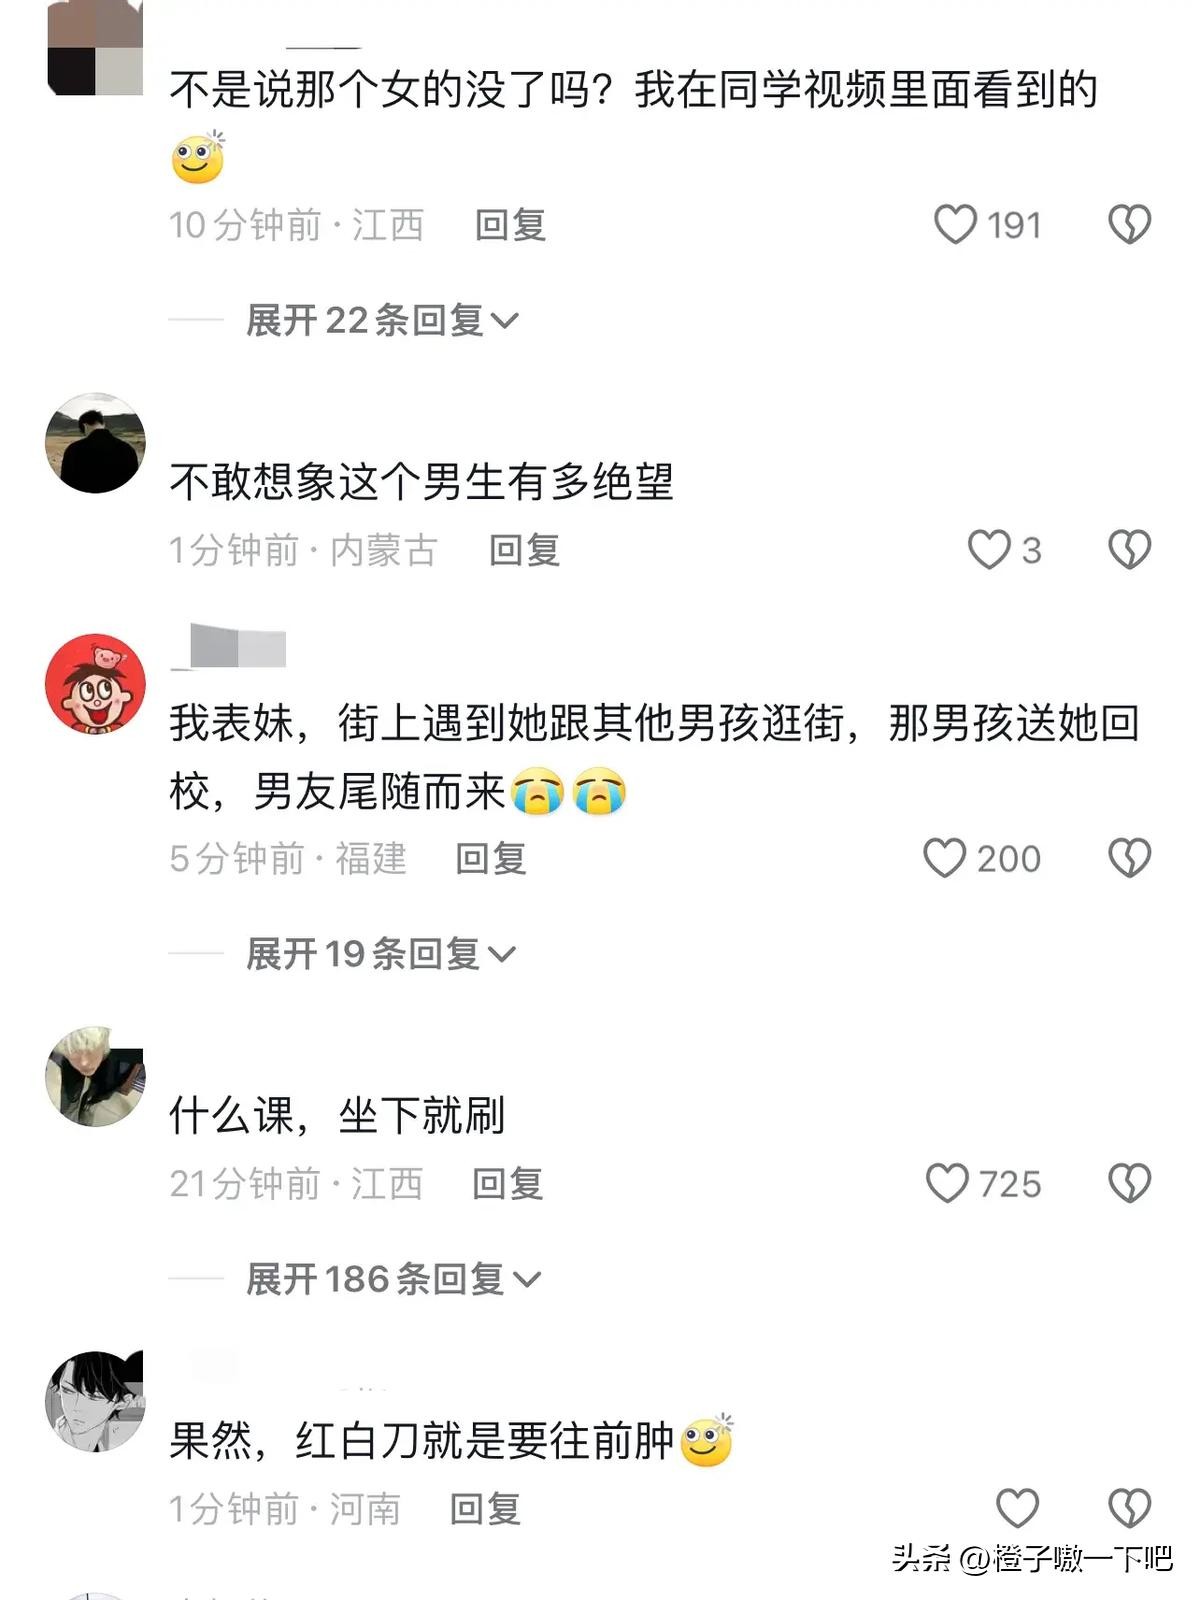Open the manga-style avatar profile
This screenshot has height=1600, width=1200.
coord(96,1401)
